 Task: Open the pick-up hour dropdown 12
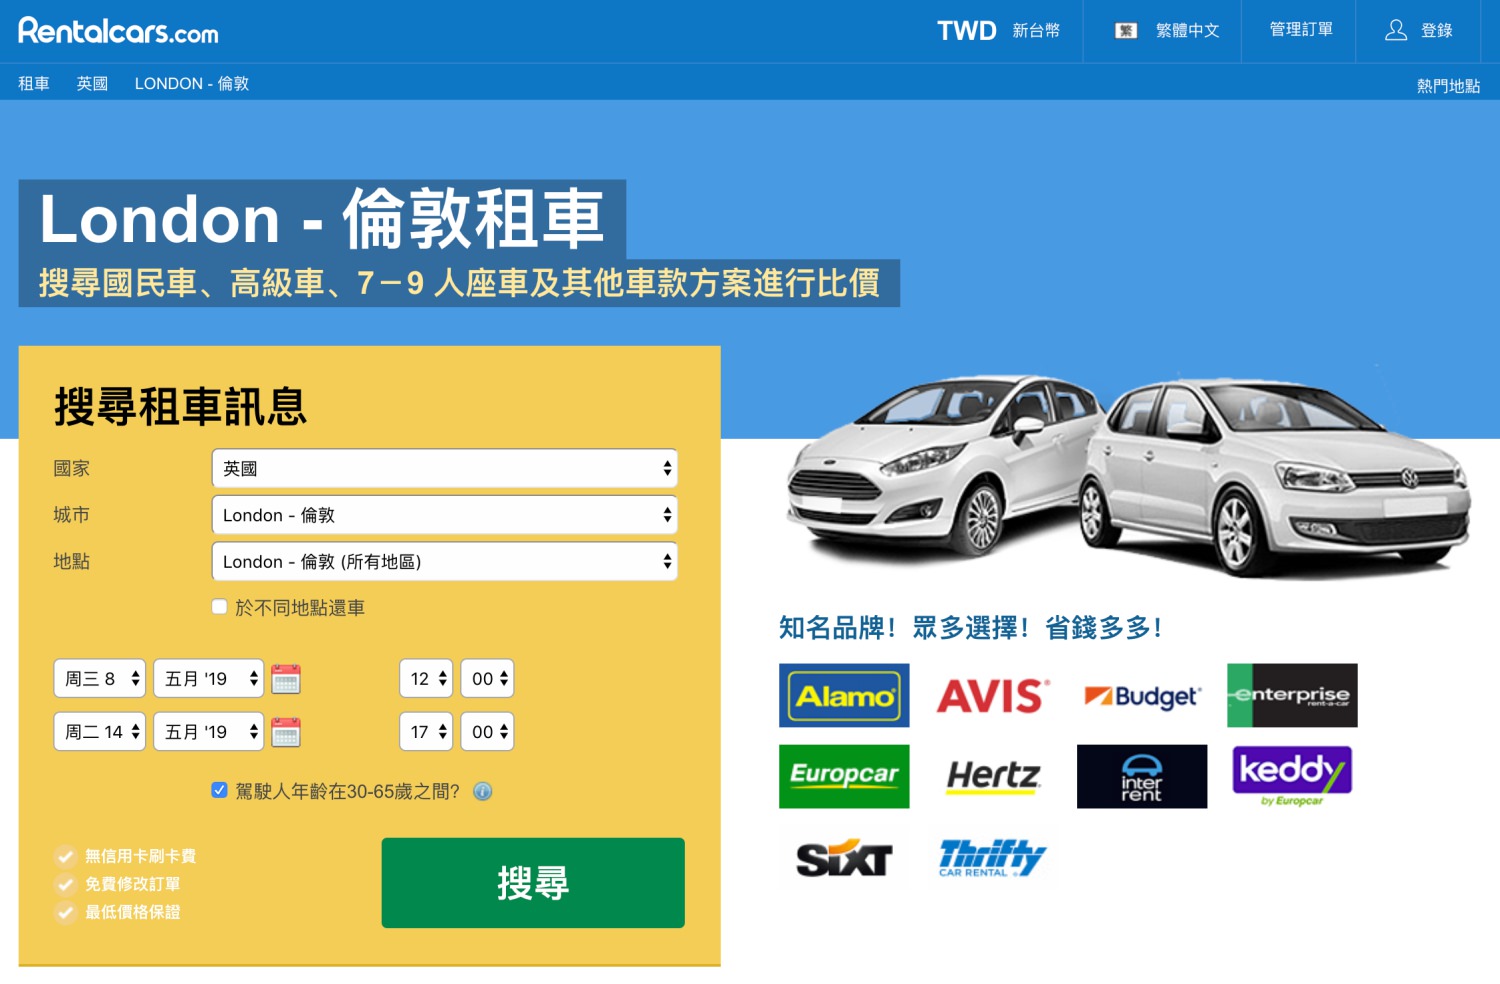(x=426, y=678)
